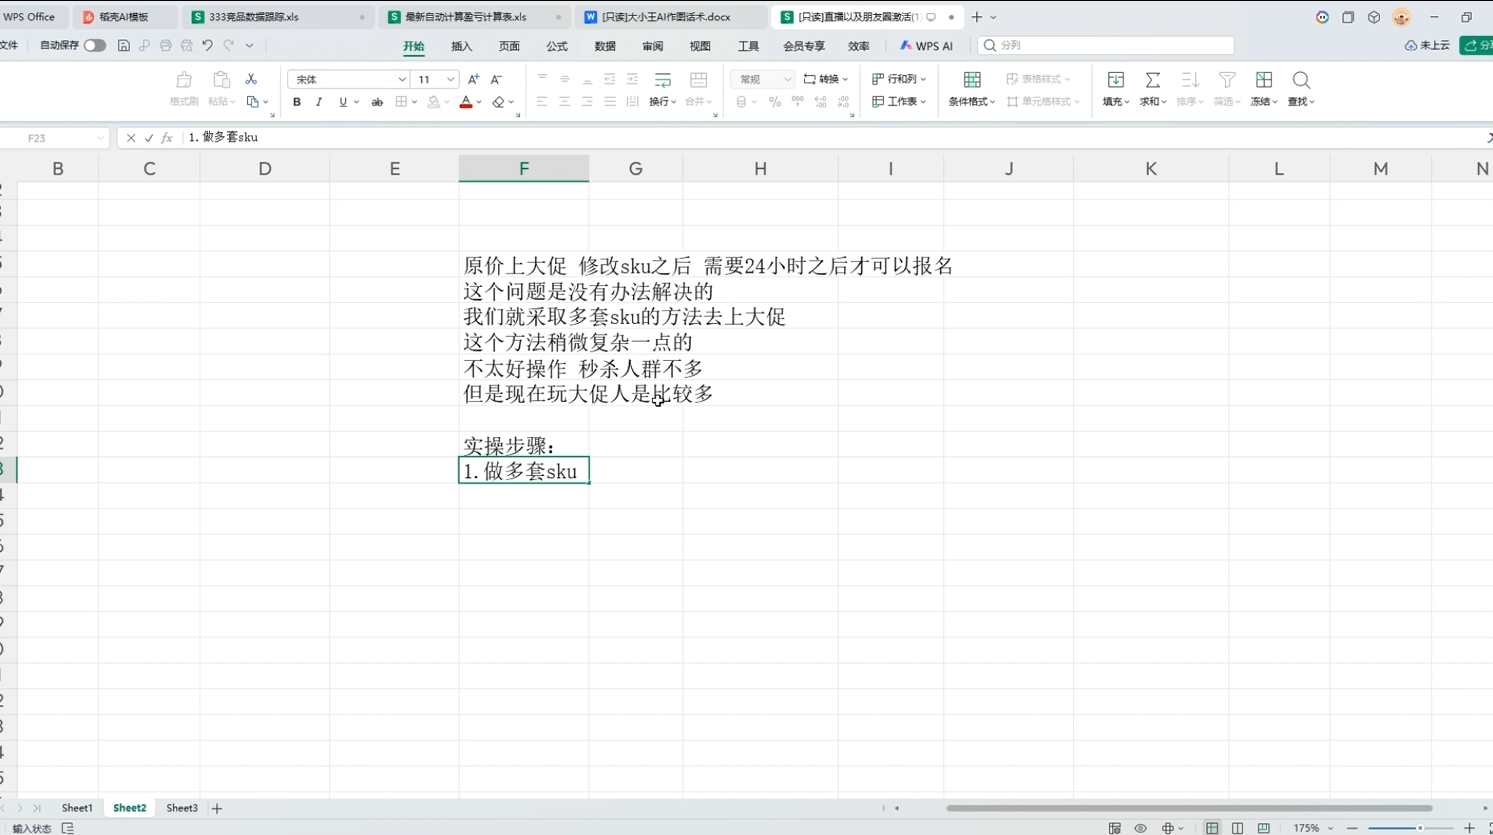1493x835 pixels.
Task: Open the font name 宋体 dropdown
Action: (402, 80)
